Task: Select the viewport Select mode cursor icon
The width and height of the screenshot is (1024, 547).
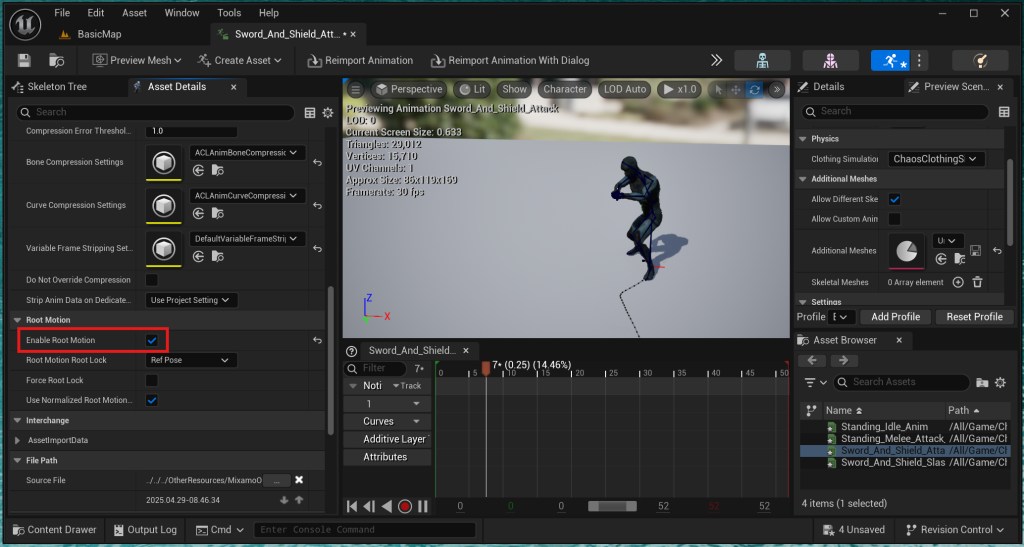Action: coord(718,89)
